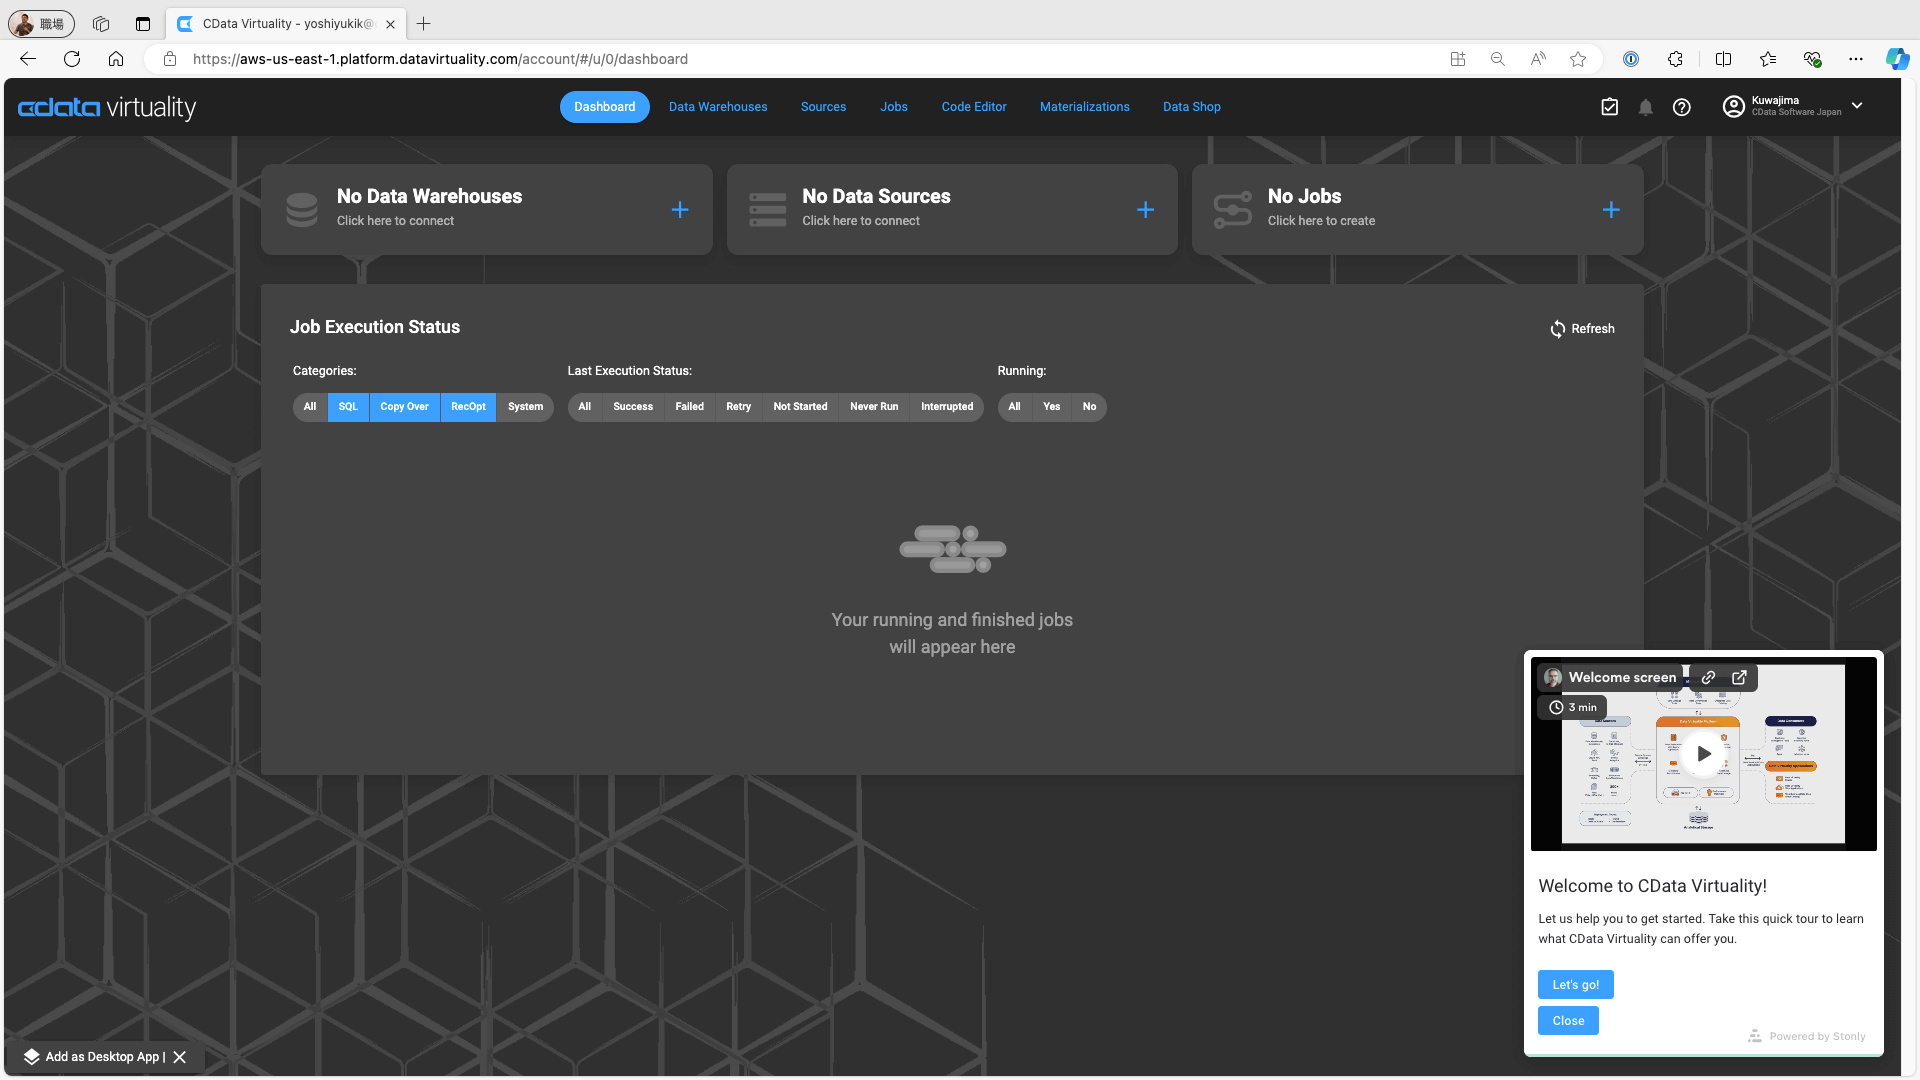Copy welcome video link icon
The height and width of the screenshot is (1080, 1920).
pyautogui.click(x=1708, y=678)
